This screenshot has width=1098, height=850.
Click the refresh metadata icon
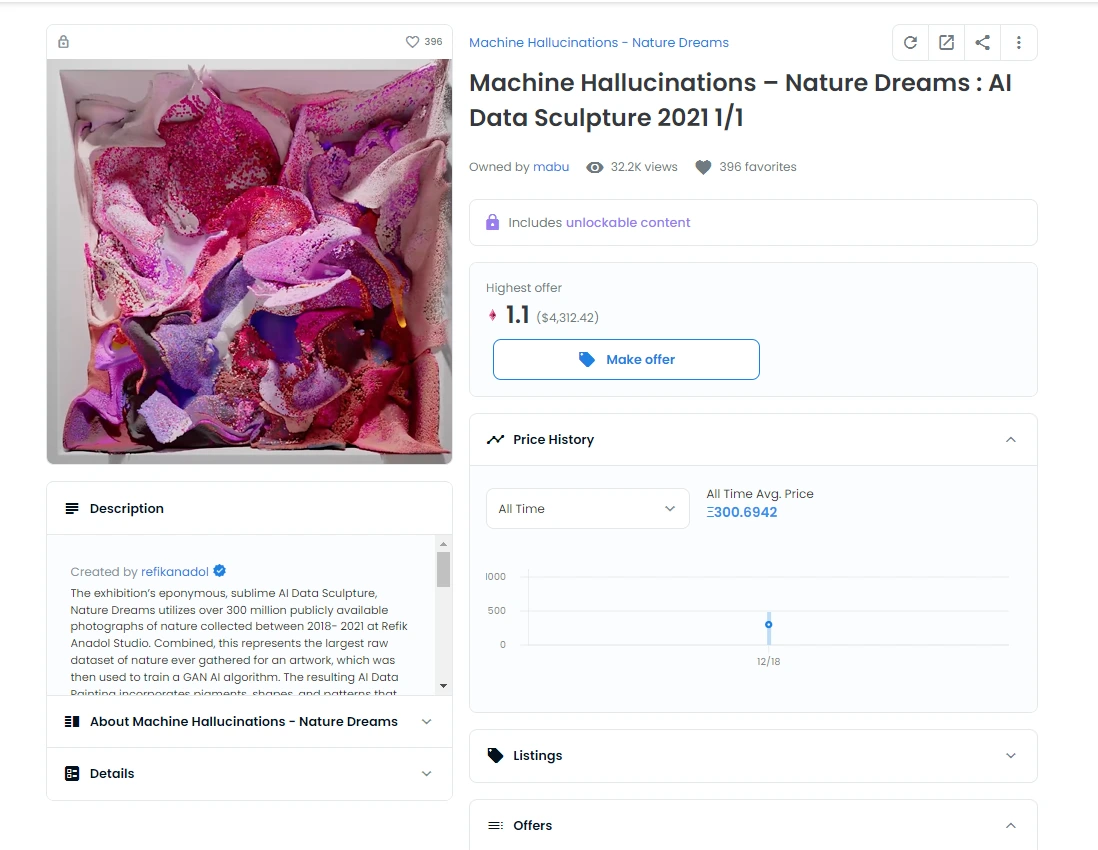coord(910,43)
